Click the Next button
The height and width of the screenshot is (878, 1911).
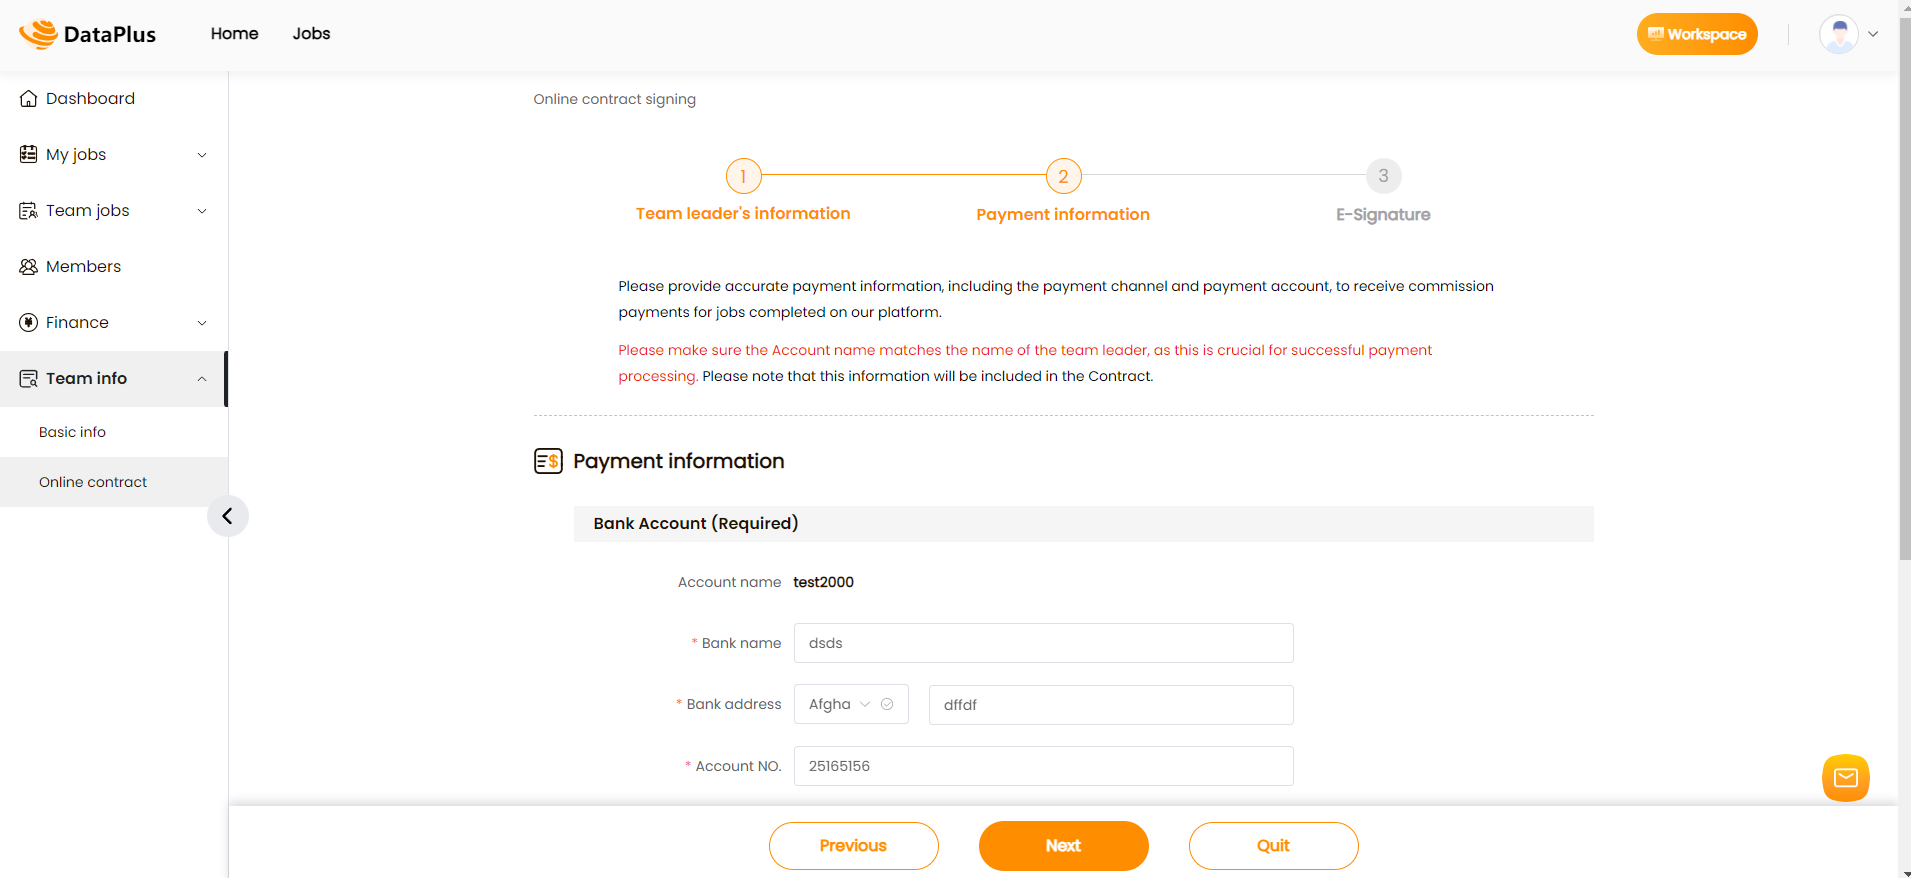tap(1063, 846)
